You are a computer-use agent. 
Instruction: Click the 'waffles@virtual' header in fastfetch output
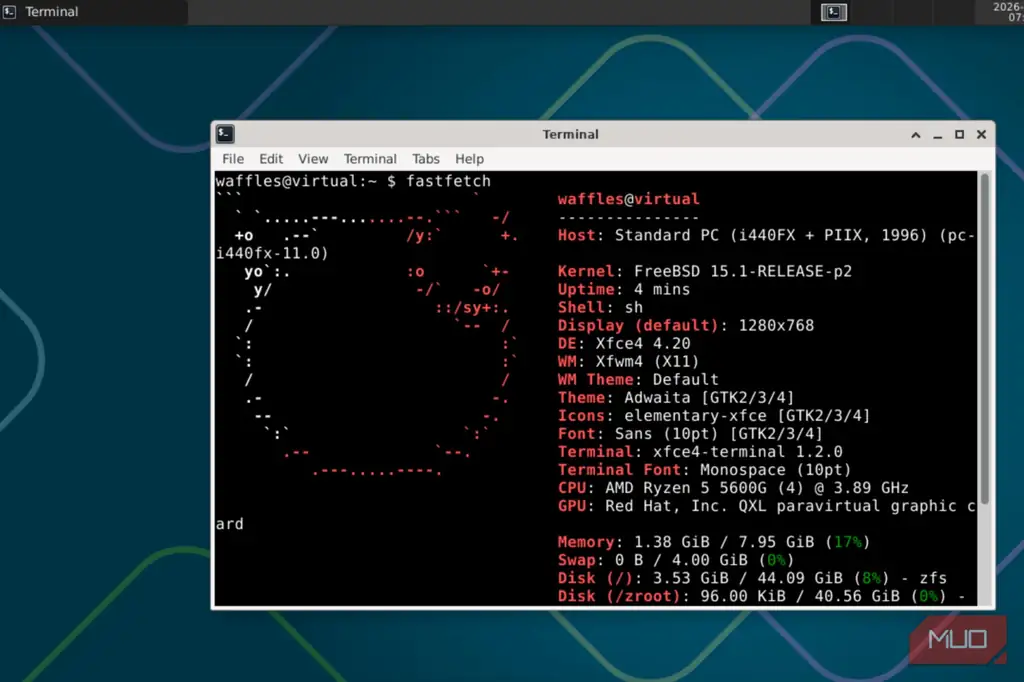tap(628, 199)
